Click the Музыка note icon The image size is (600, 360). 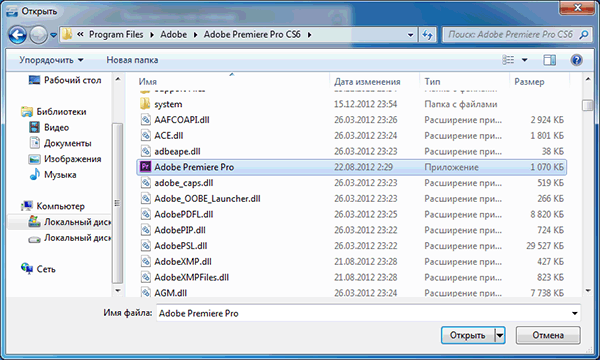point(34,174)
